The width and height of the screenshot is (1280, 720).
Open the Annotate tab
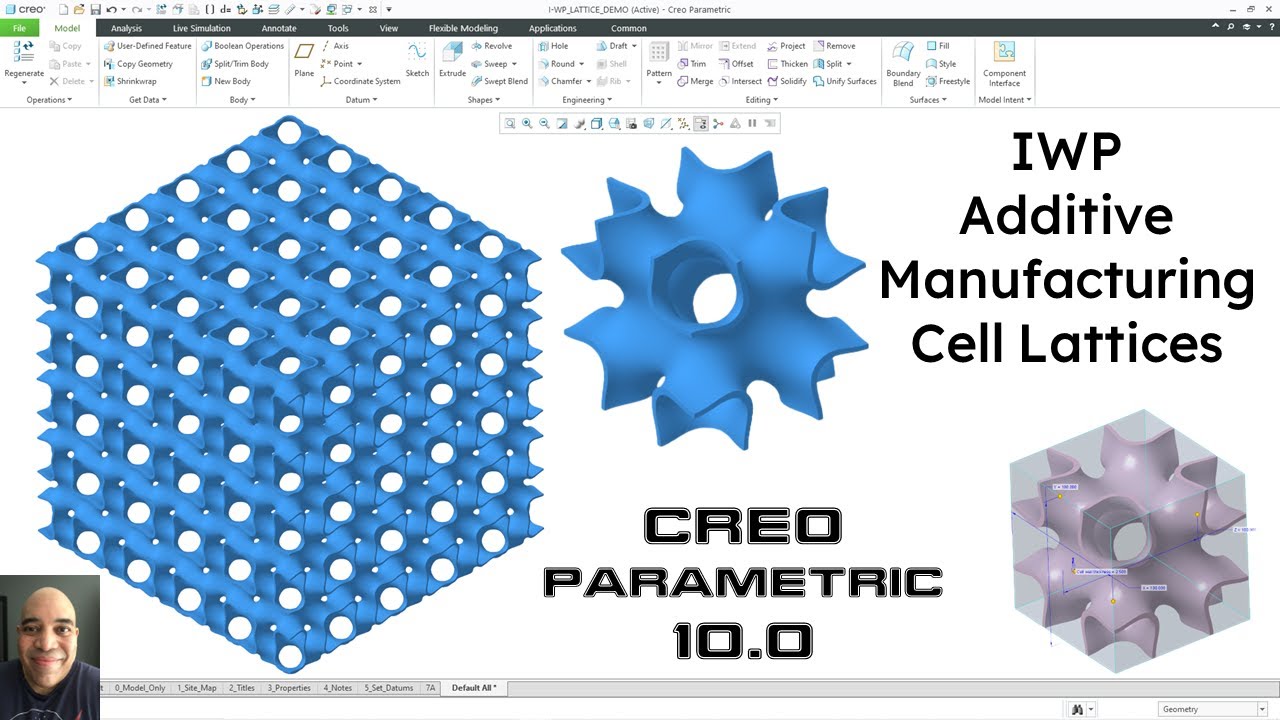279,28
